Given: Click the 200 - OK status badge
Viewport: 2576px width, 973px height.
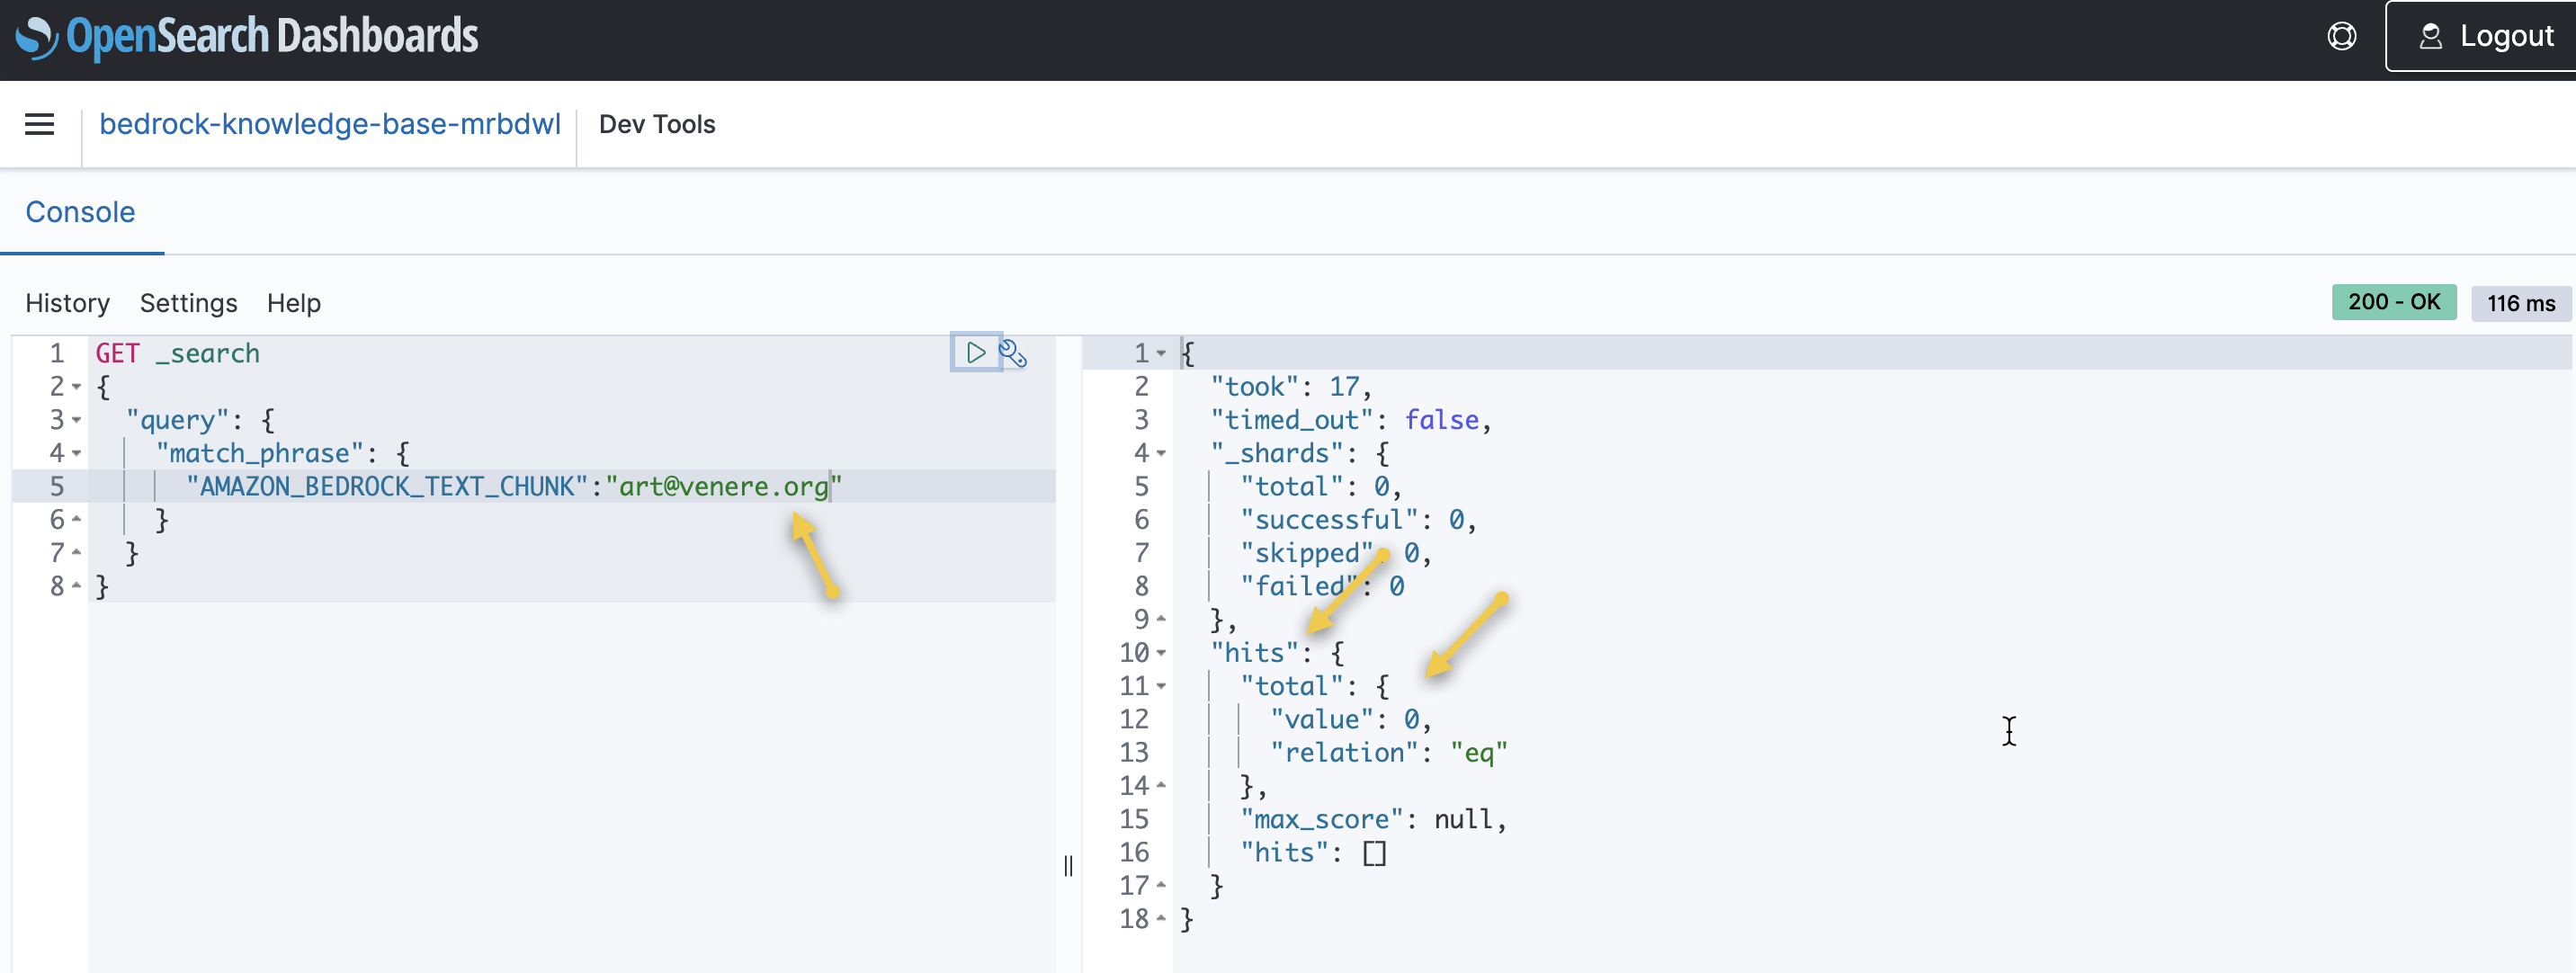Looking at the screenshot, I should point(2393,302).
